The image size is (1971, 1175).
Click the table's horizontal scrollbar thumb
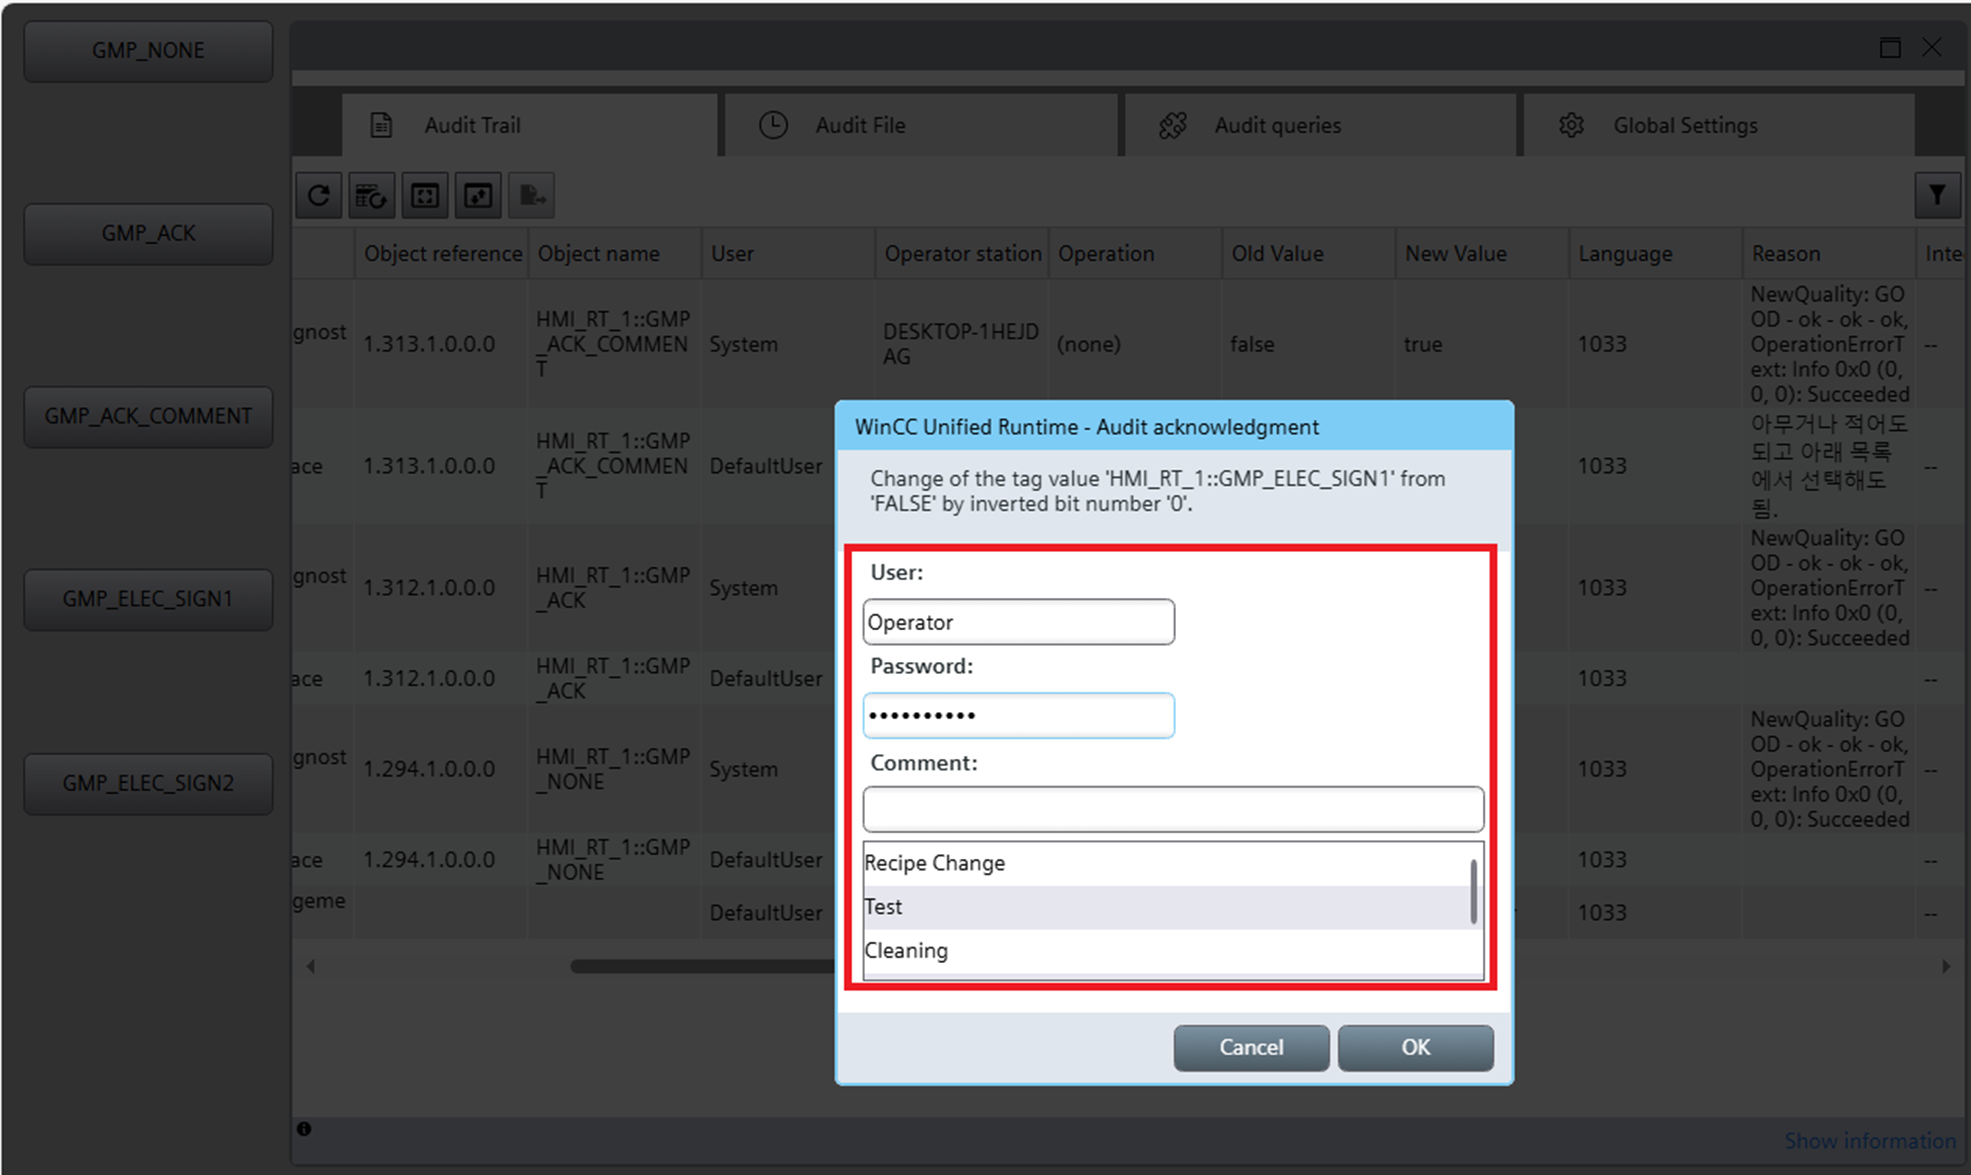[703, 966]
